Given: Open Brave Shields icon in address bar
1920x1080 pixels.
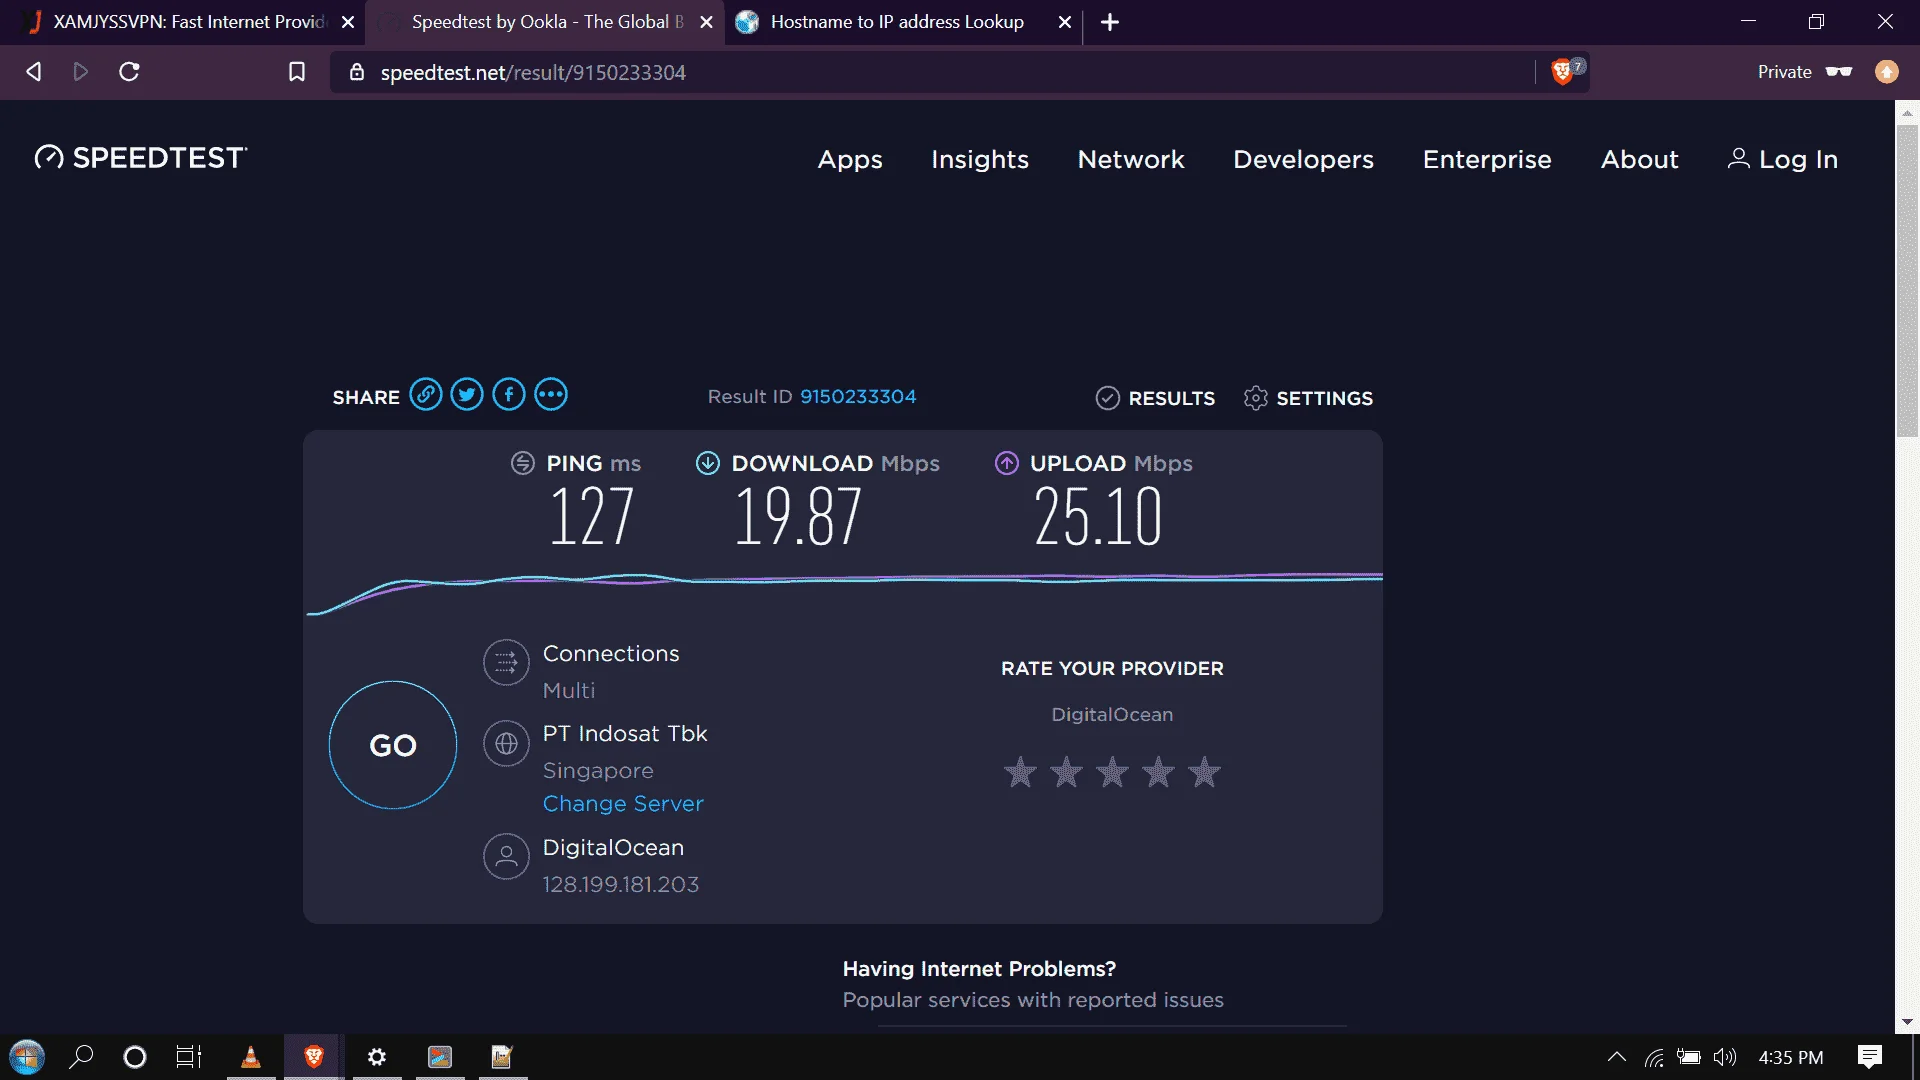Looking at the screenshot, I should [1562, 72].
